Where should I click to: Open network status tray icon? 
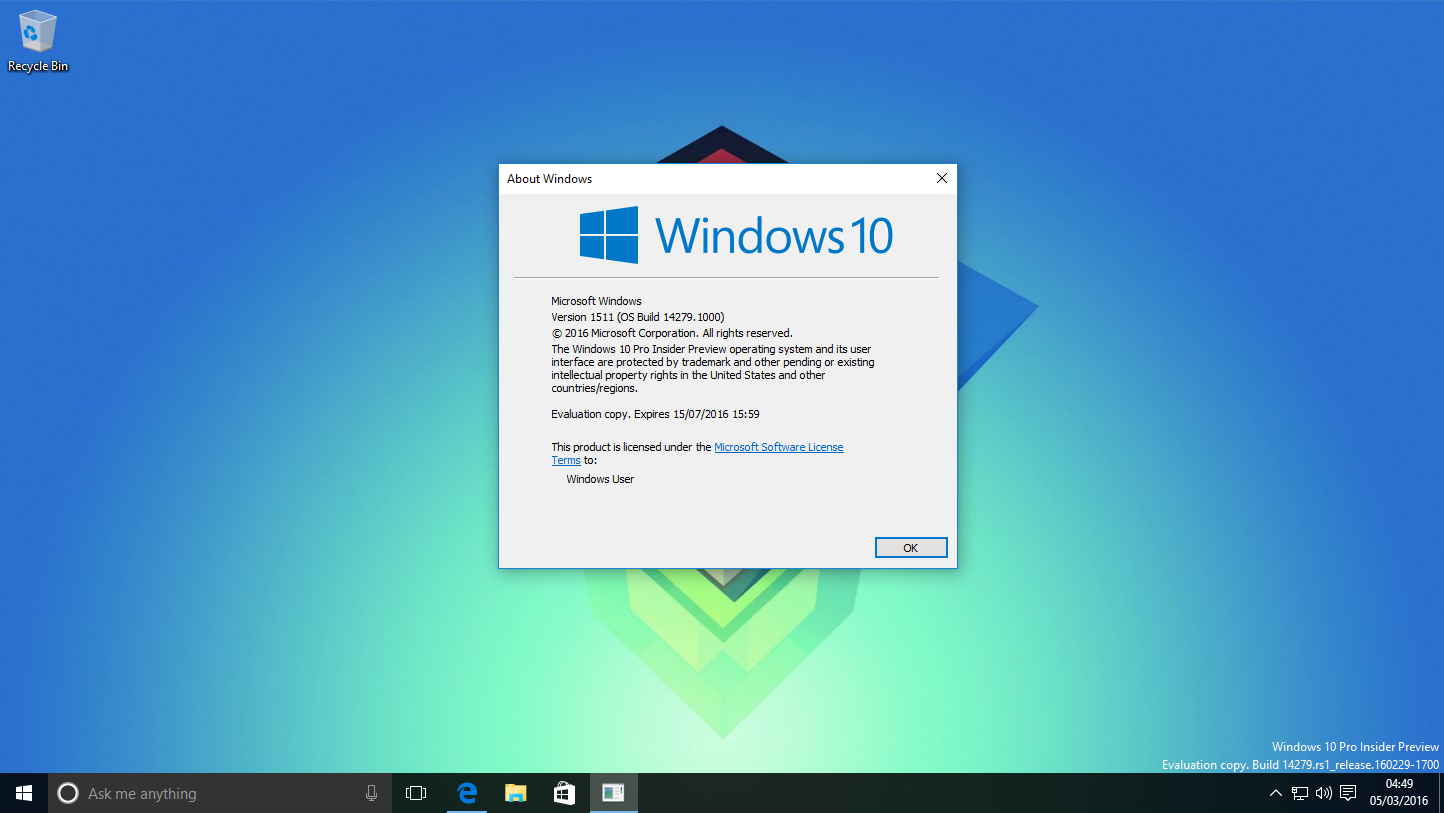[x=1299, y=793]
